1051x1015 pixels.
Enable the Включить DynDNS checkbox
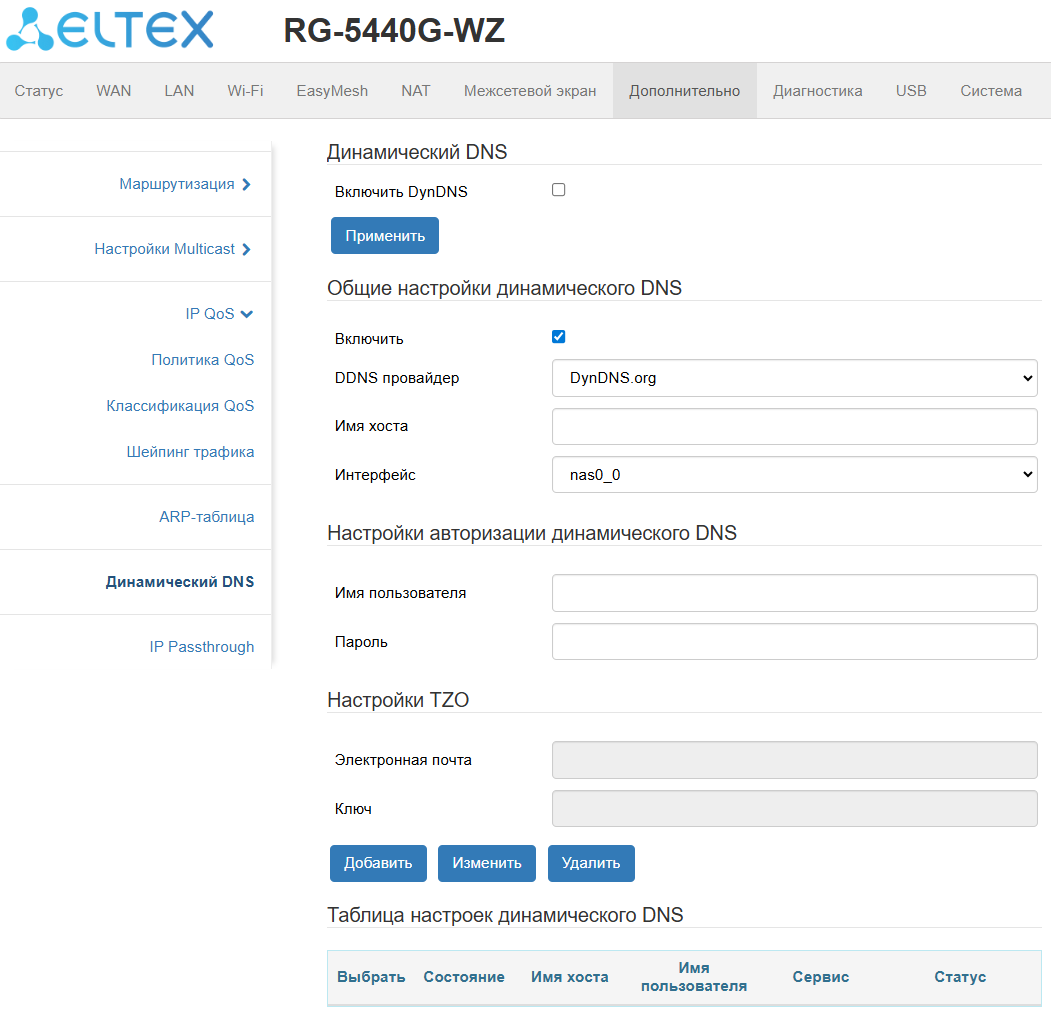click(558, 190)
